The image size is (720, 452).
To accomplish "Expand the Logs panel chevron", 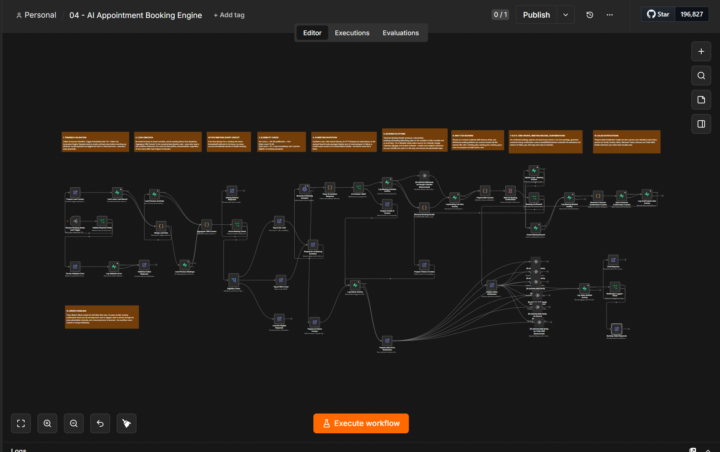I will point(708,450).
